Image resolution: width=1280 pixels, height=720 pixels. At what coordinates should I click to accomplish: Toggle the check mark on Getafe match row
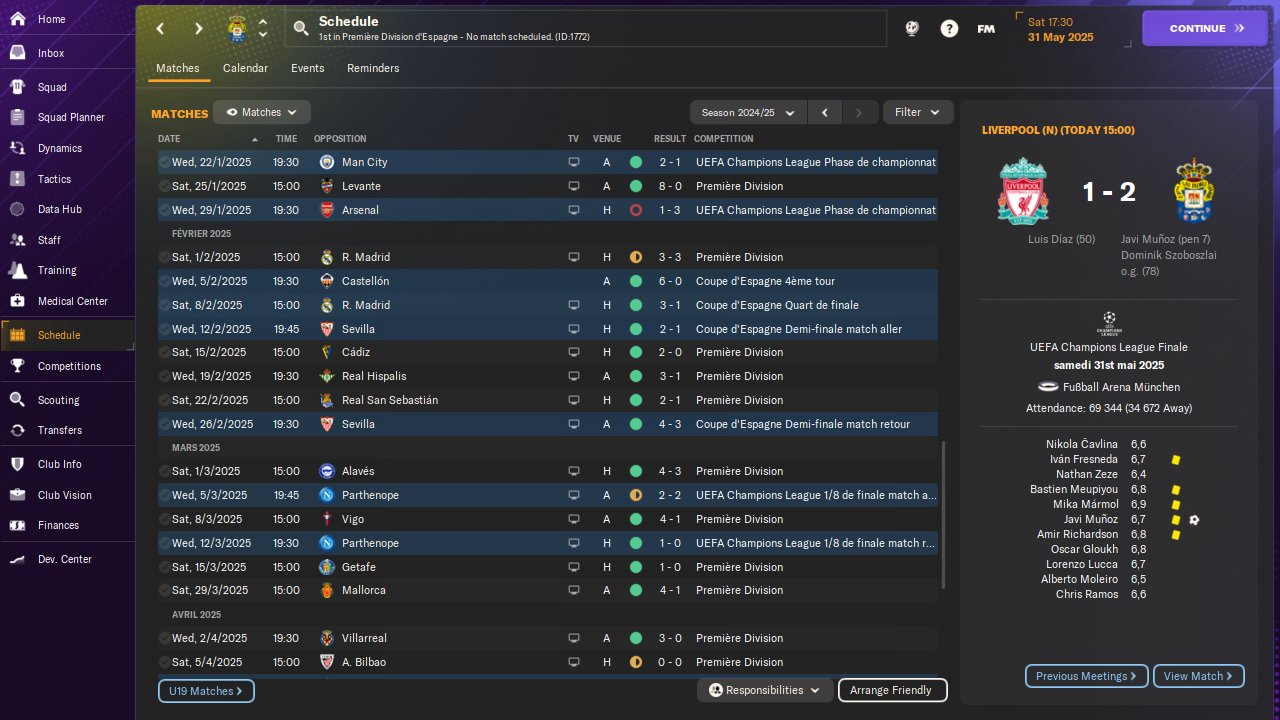click(164, 567)
